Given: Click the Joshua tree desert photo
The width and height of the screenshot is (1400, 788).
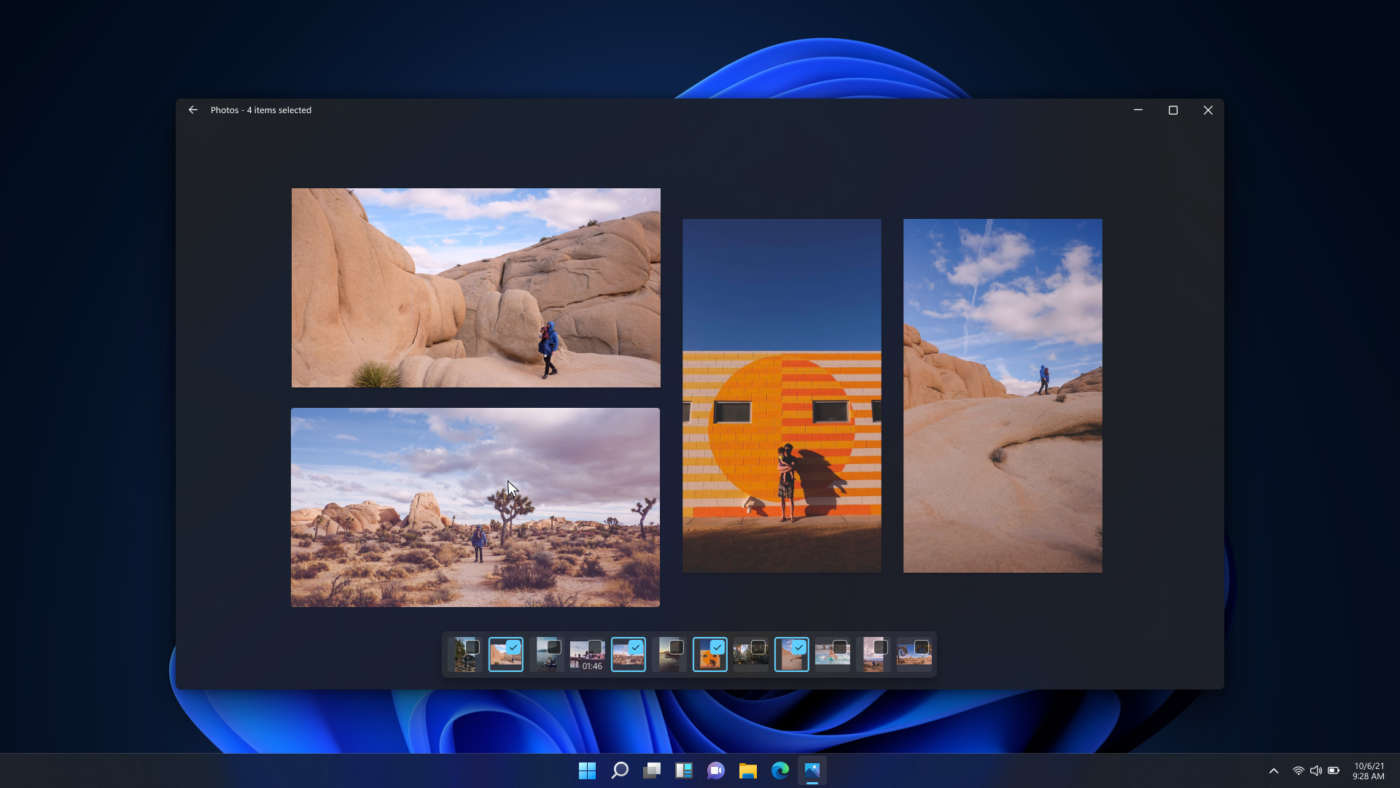Looking at the screenshot, I should [475, 507].
